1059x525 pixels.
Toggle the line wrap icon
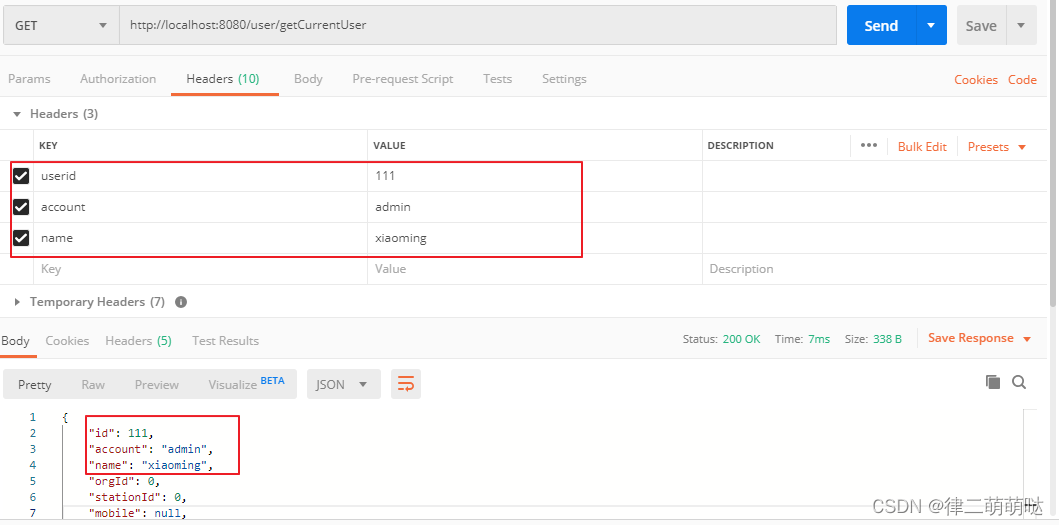(x=406, y=384)
